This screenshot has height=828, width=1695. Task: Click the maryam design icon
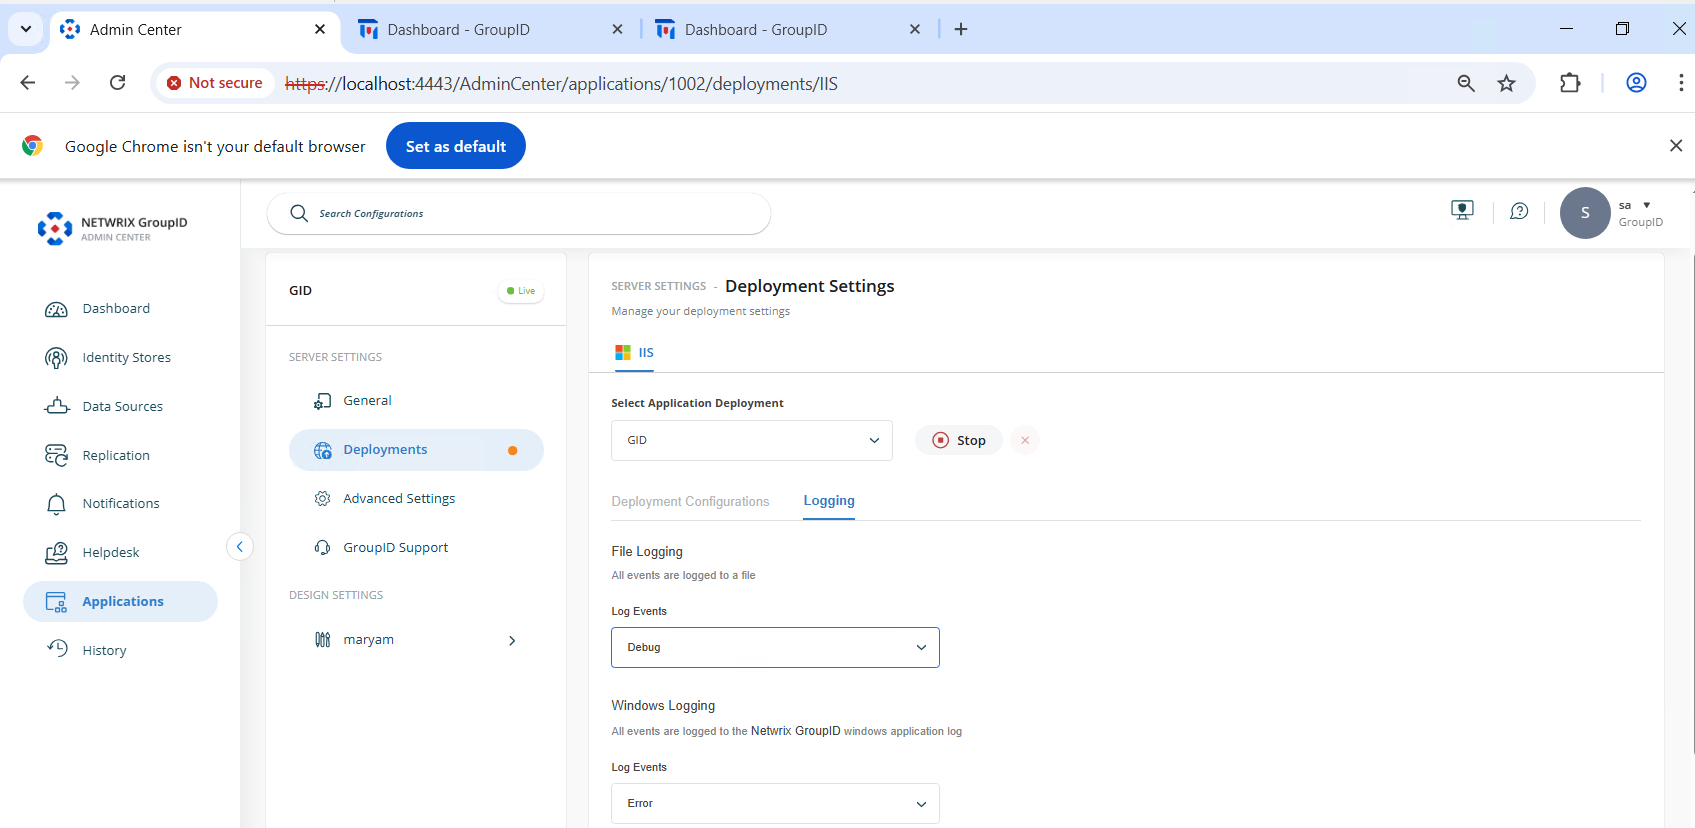pyautogui.click(x=322, y=640)
